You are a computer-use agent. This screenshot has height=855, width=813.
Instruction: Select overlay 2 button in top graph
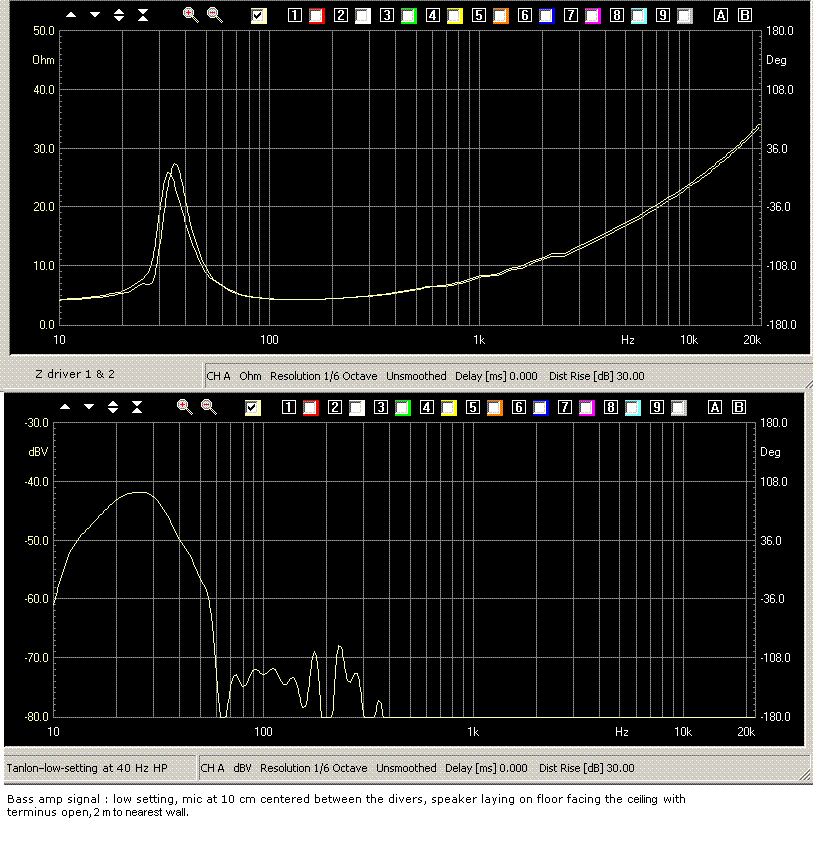[x=341, y=15]
